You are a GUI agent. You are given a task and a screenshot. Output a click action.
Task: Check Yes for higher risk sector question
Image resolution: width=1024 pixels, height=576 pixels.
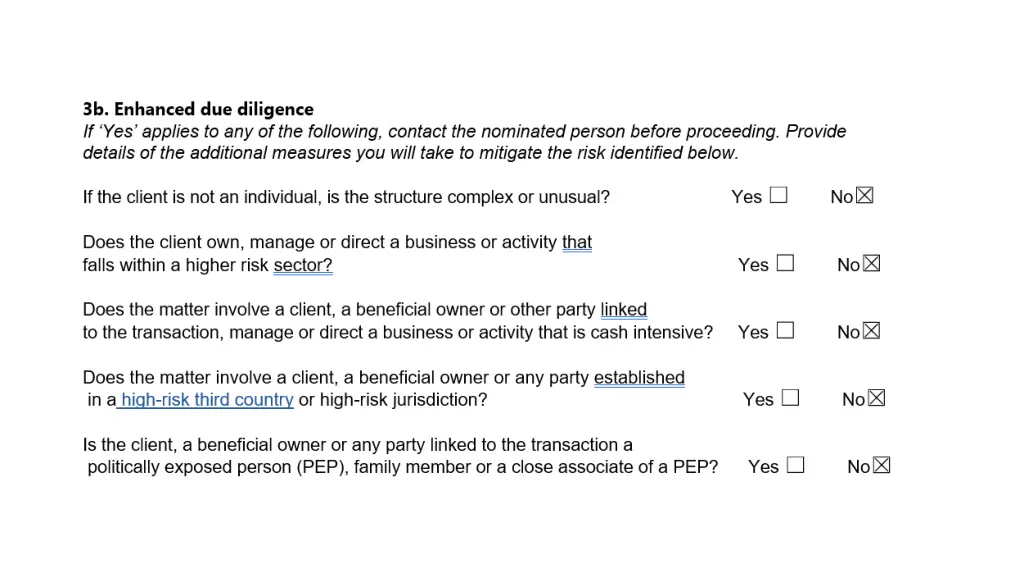coord(785,264)
